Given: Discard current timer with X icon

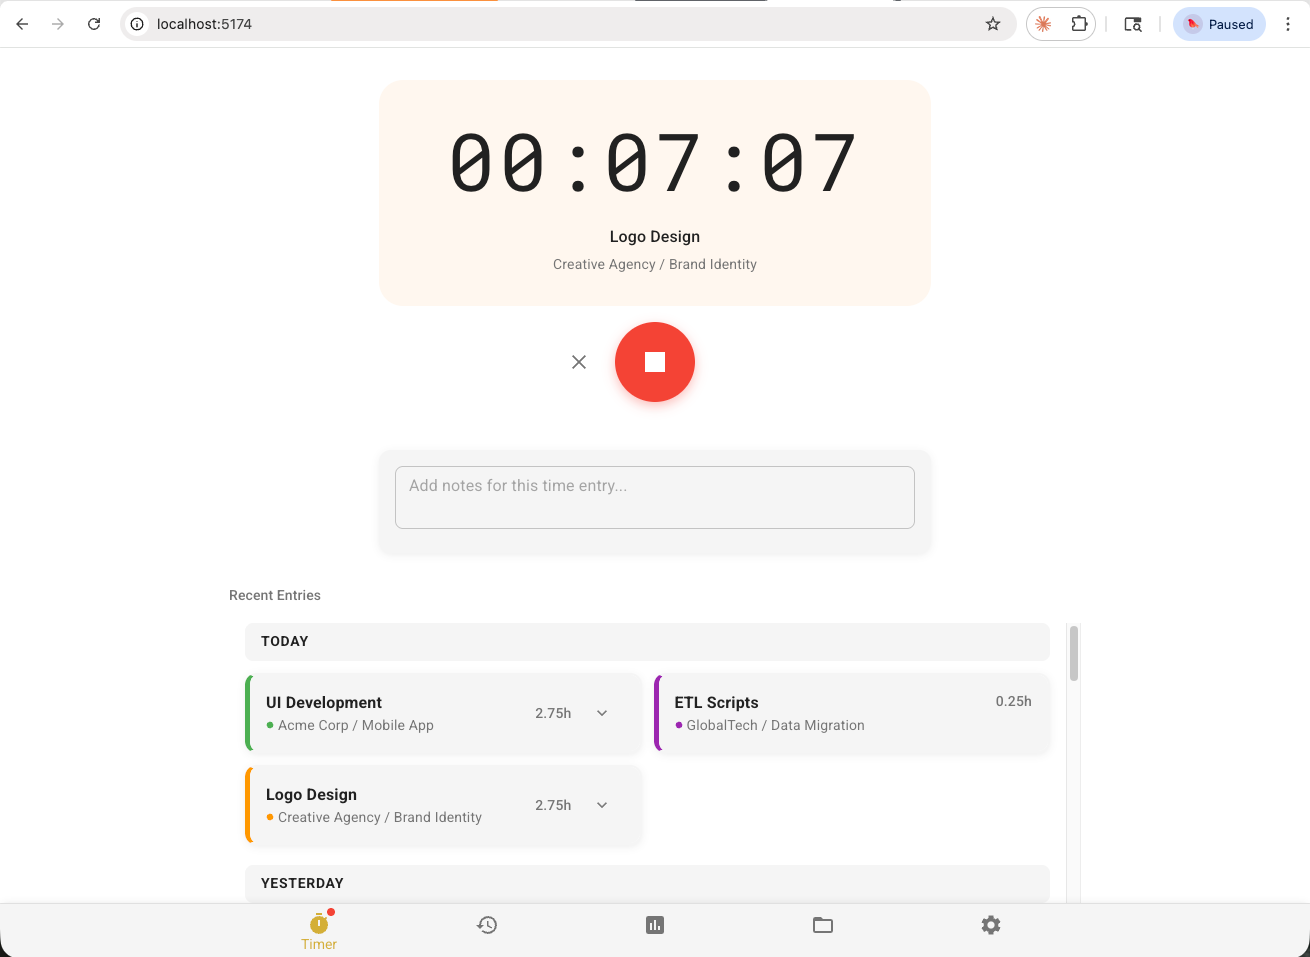Looking at the screenshot, I should pyautogui.click(x=578, y=362).
